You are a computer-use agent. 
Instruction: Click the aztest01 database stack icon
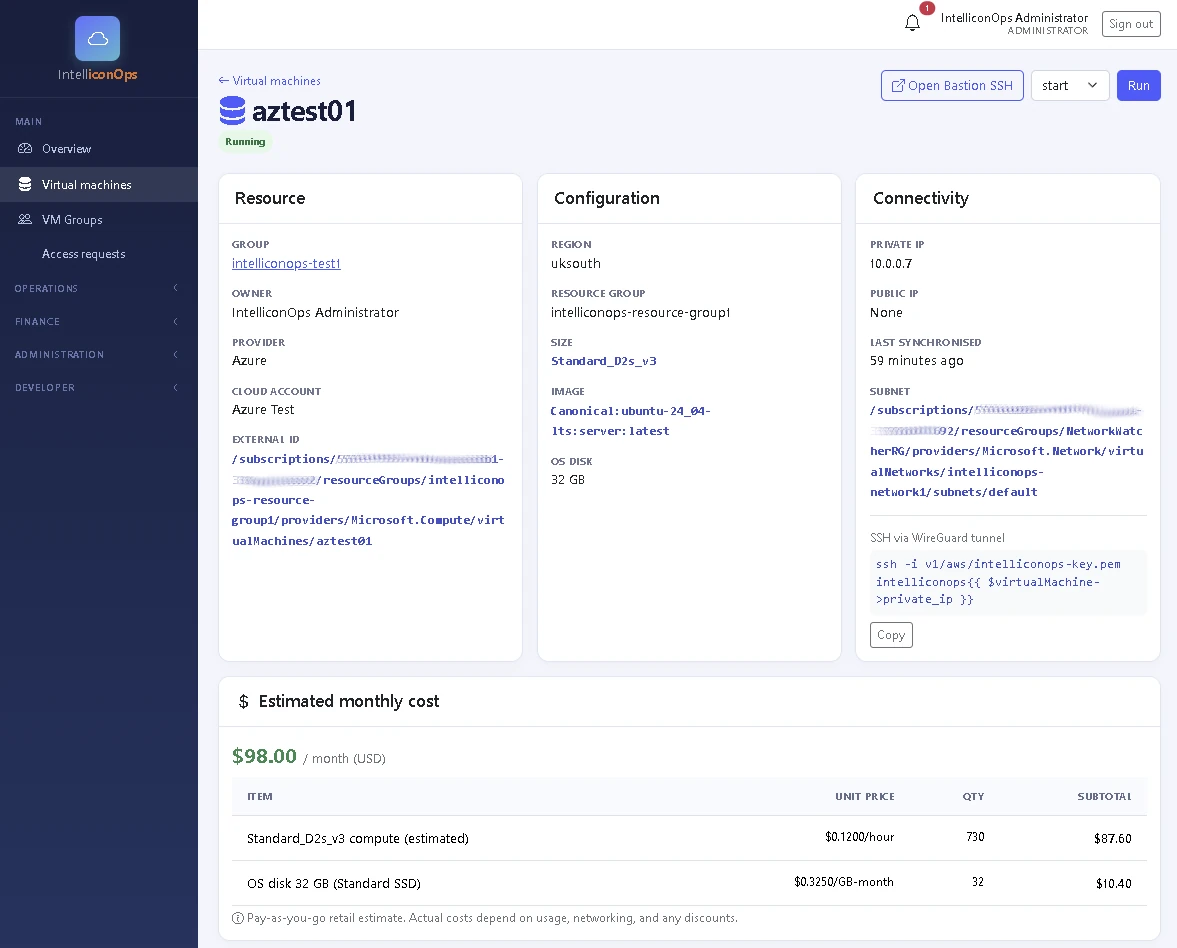point(232,110)
